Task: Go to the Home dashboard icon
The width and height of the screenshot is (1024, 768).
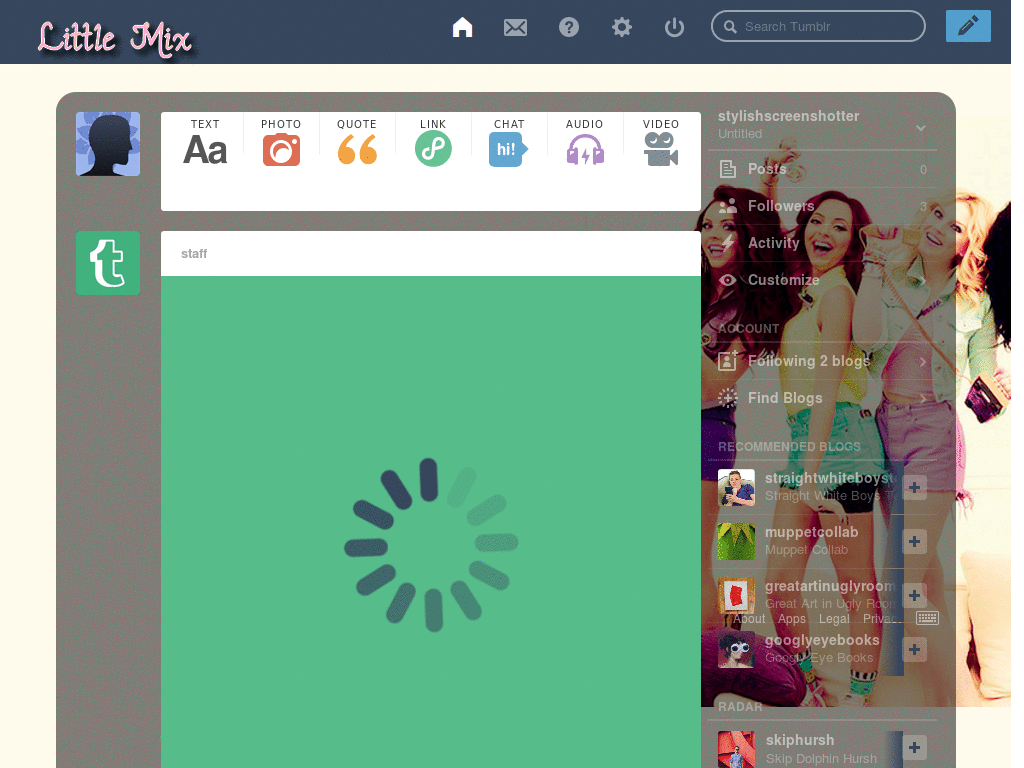Action: click(x=462, y=27)
